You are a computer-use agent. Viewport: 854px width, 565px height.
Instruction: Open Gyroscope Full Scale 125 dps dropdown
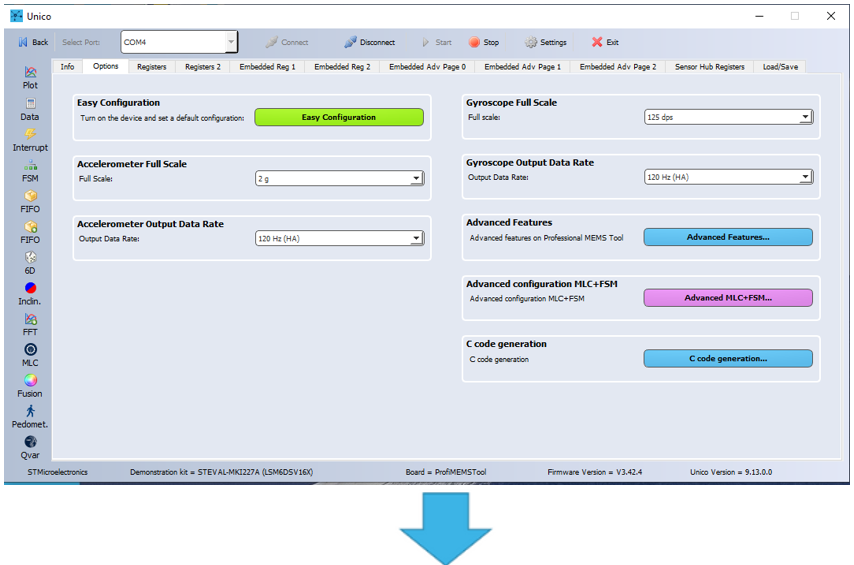729,117
